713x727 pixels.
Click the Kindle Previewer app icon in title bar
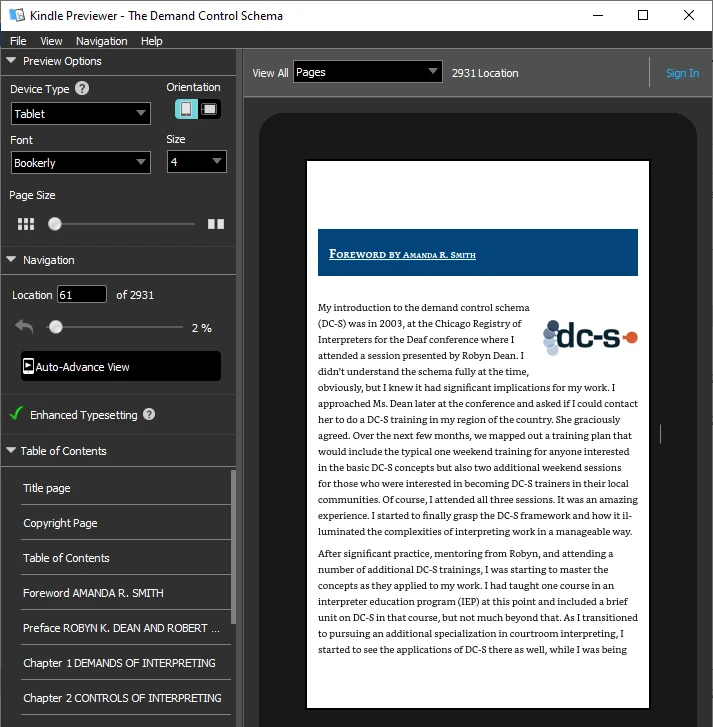click(17, 15)
